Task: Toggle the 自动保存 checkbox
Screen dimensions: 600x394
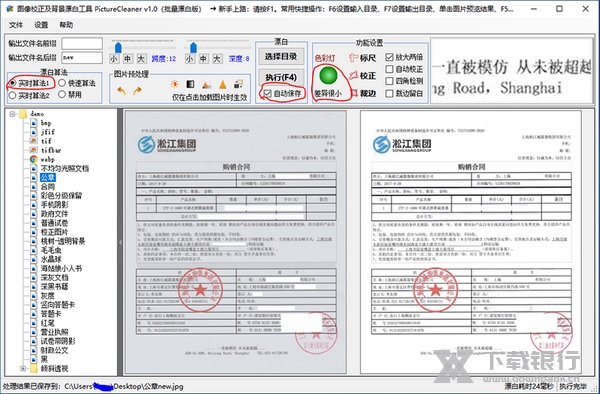Action: (x=267, y=93)
